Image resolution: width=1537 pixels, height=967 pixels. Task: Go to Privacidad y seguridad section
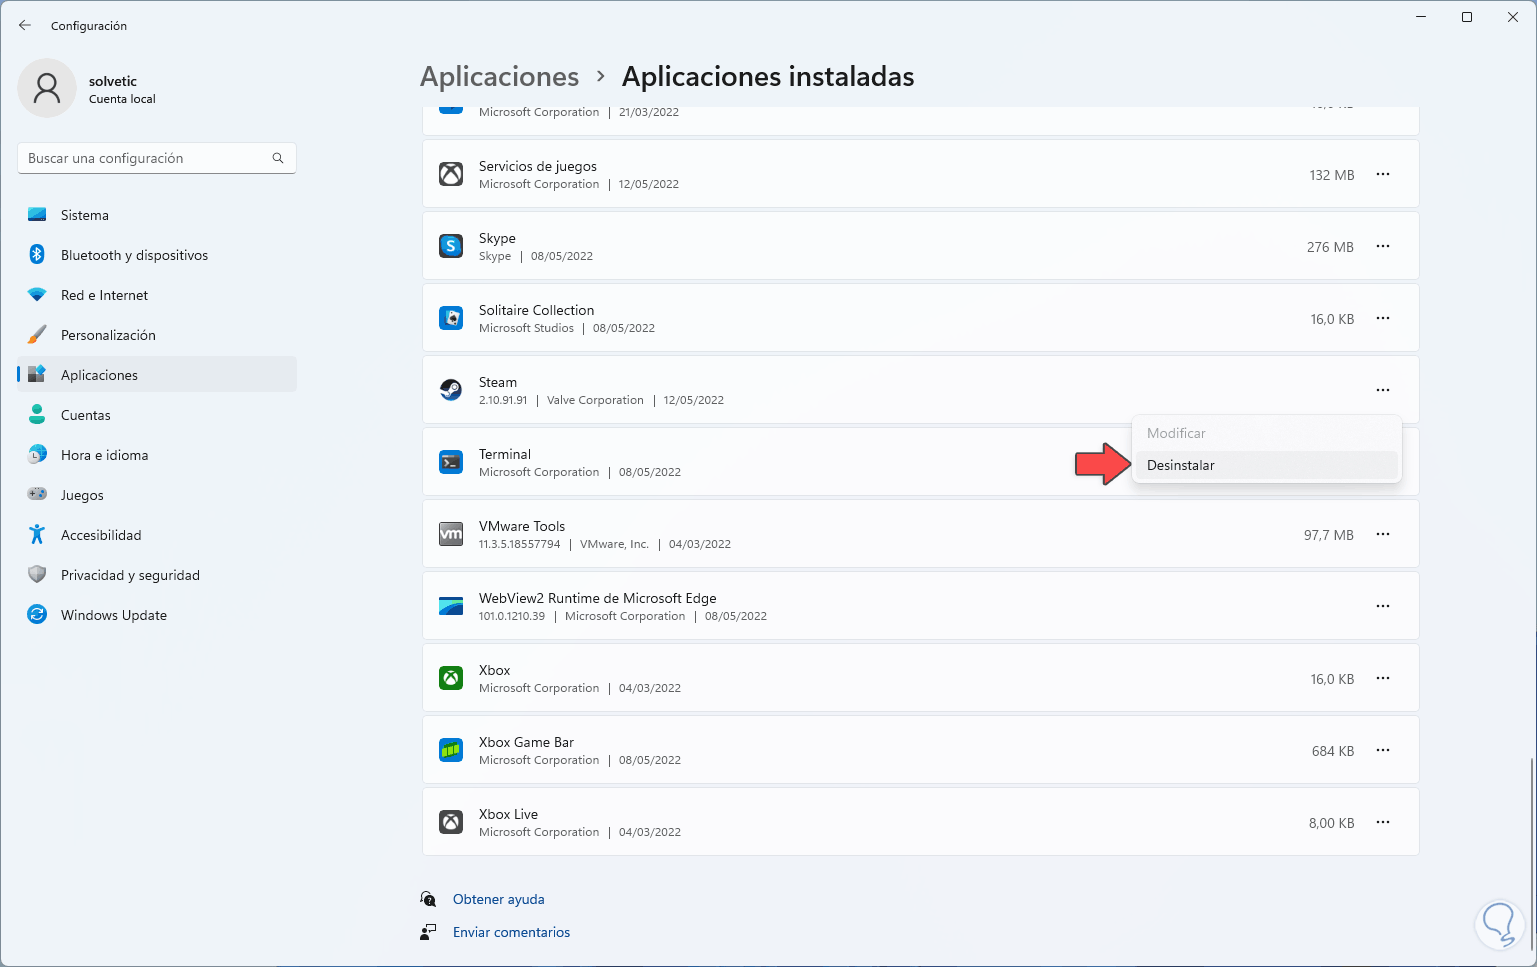point(130,575)
